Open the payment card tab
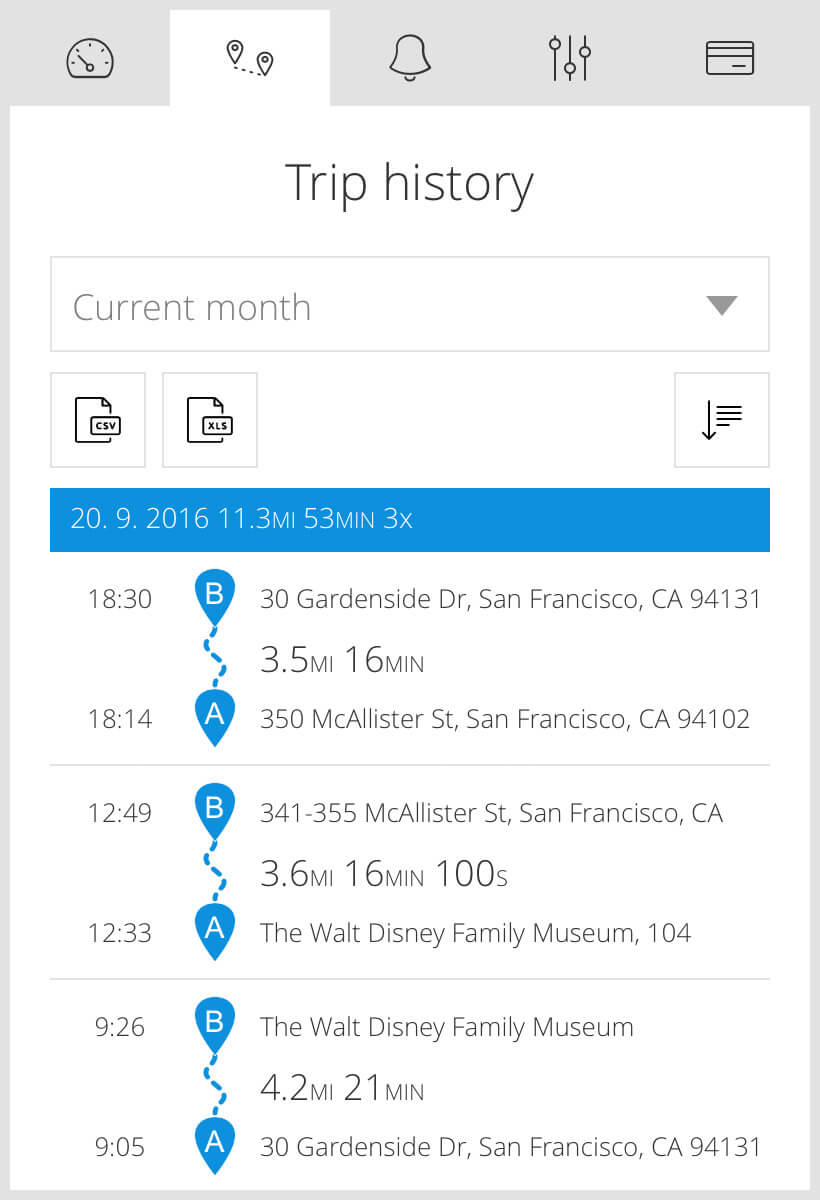The height and width of the screenshot is (1200, 820). [730, 58]
